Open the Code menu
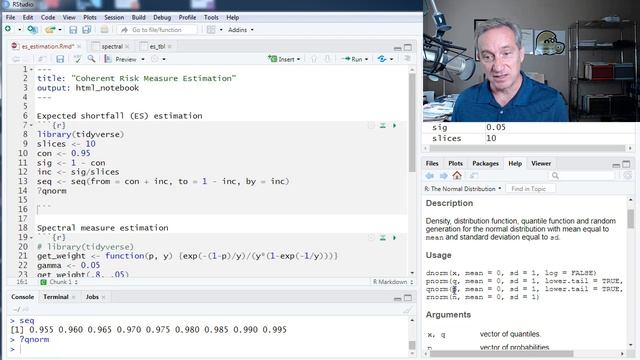Viewport: 640px width, 360px height. point(48,18)
